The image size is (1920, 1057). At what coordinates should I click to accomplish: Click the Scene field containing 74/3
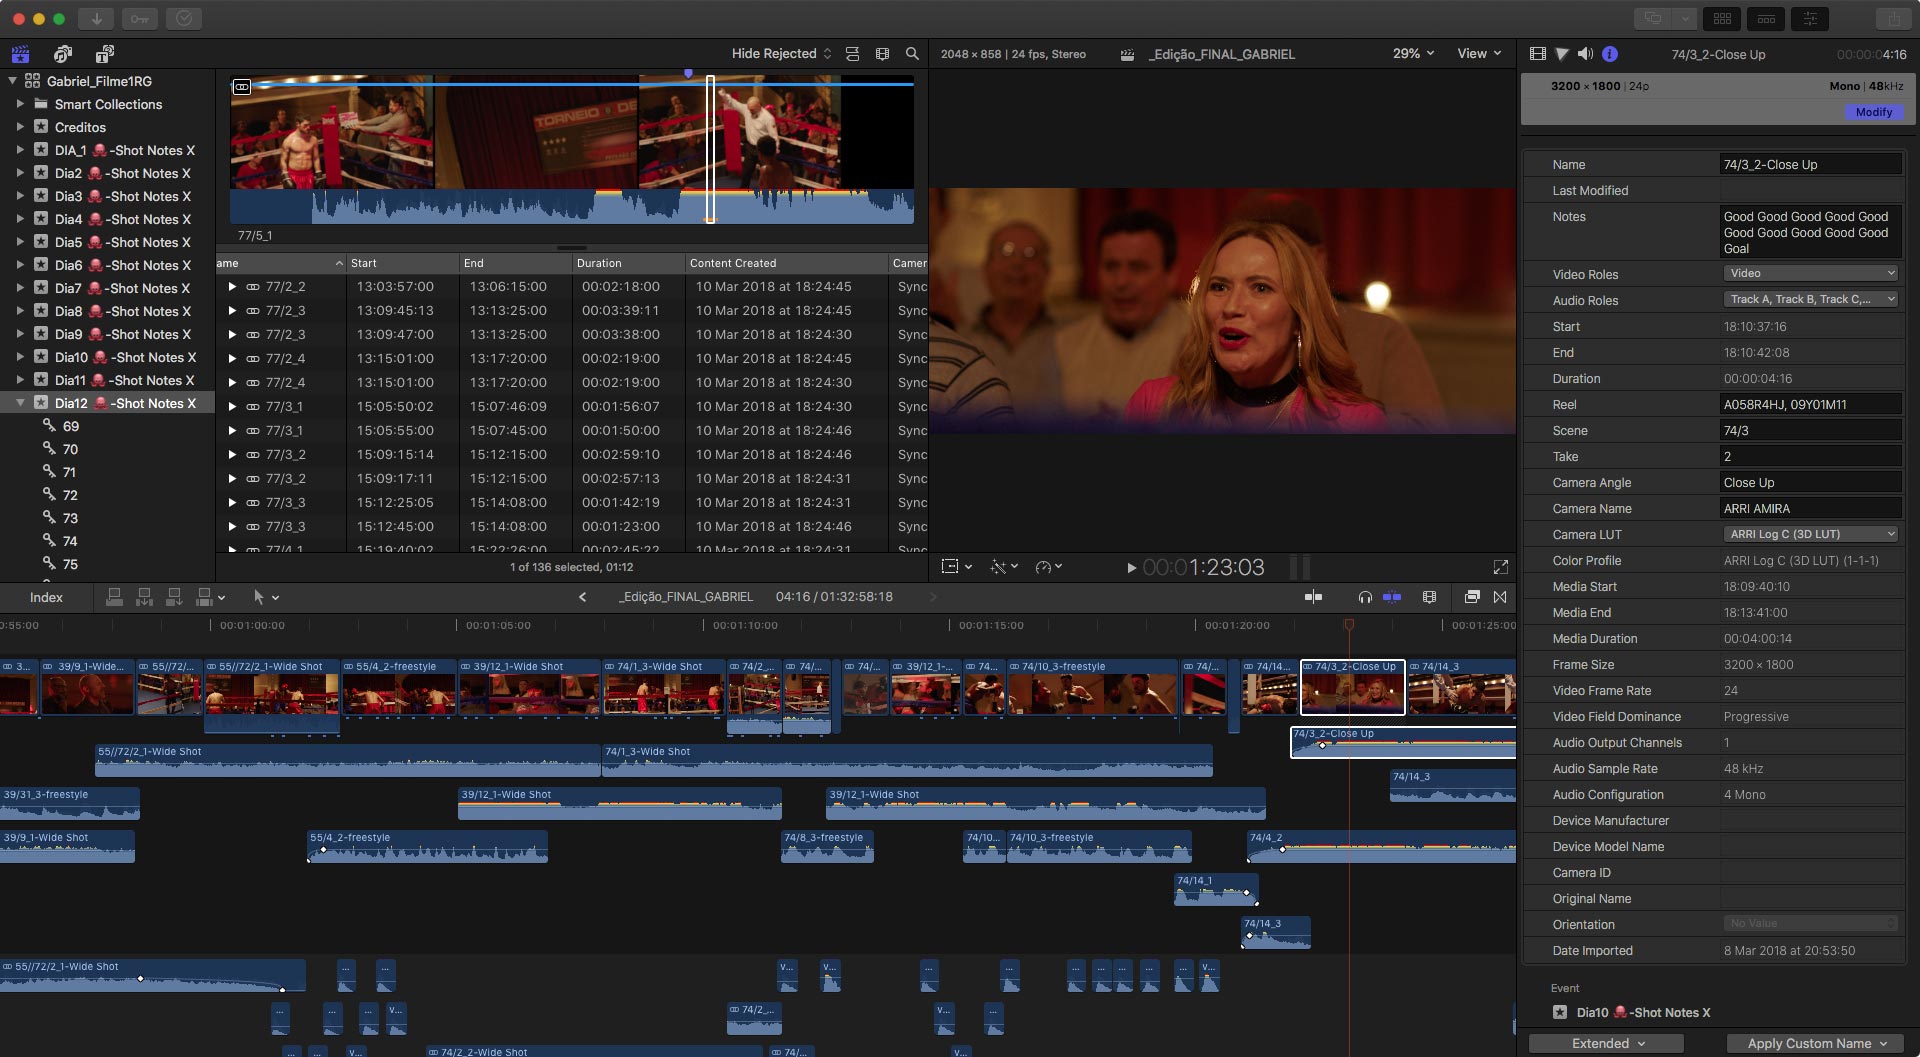(1810, 431)
